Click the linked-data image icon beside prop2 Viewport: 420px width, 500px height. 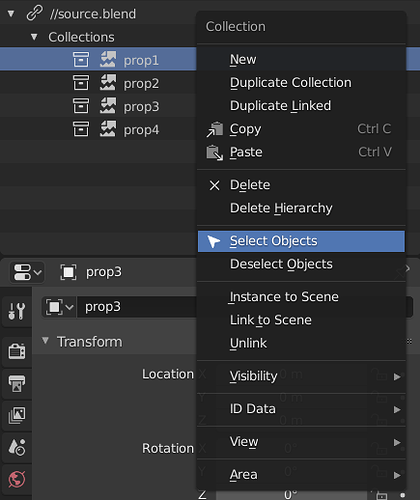[108, 83]
